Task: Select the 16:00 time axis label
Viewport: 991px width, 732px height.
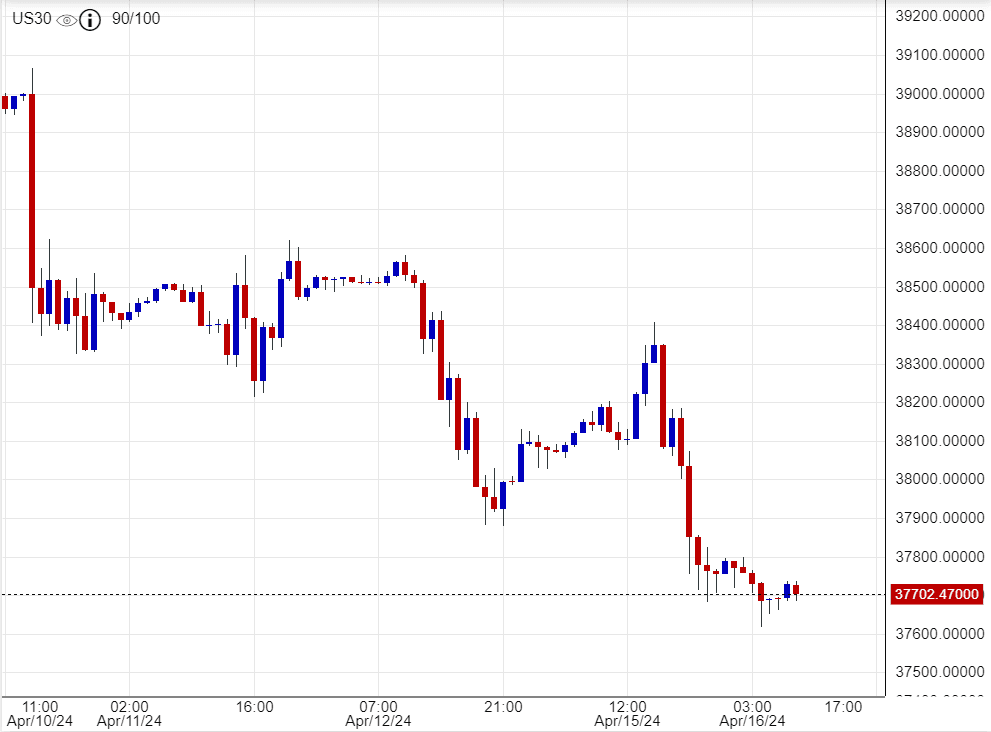Action: (x=255, y=706)
